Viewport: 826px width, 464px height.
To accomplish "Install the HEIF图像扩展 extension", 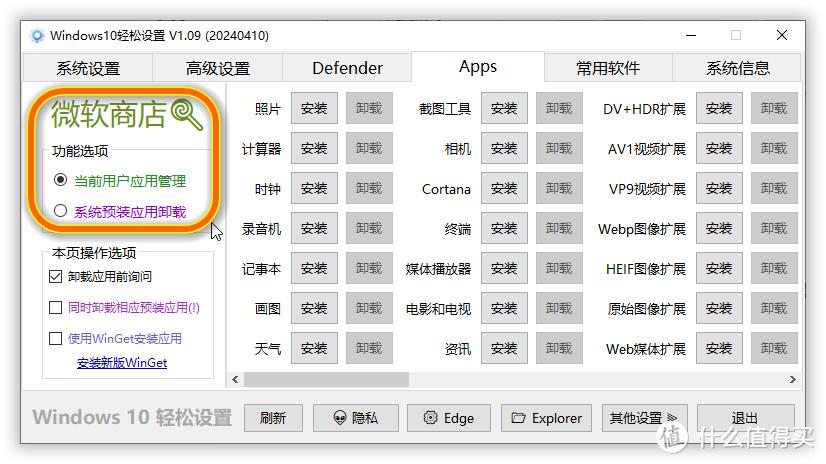I will pos(719,269).
